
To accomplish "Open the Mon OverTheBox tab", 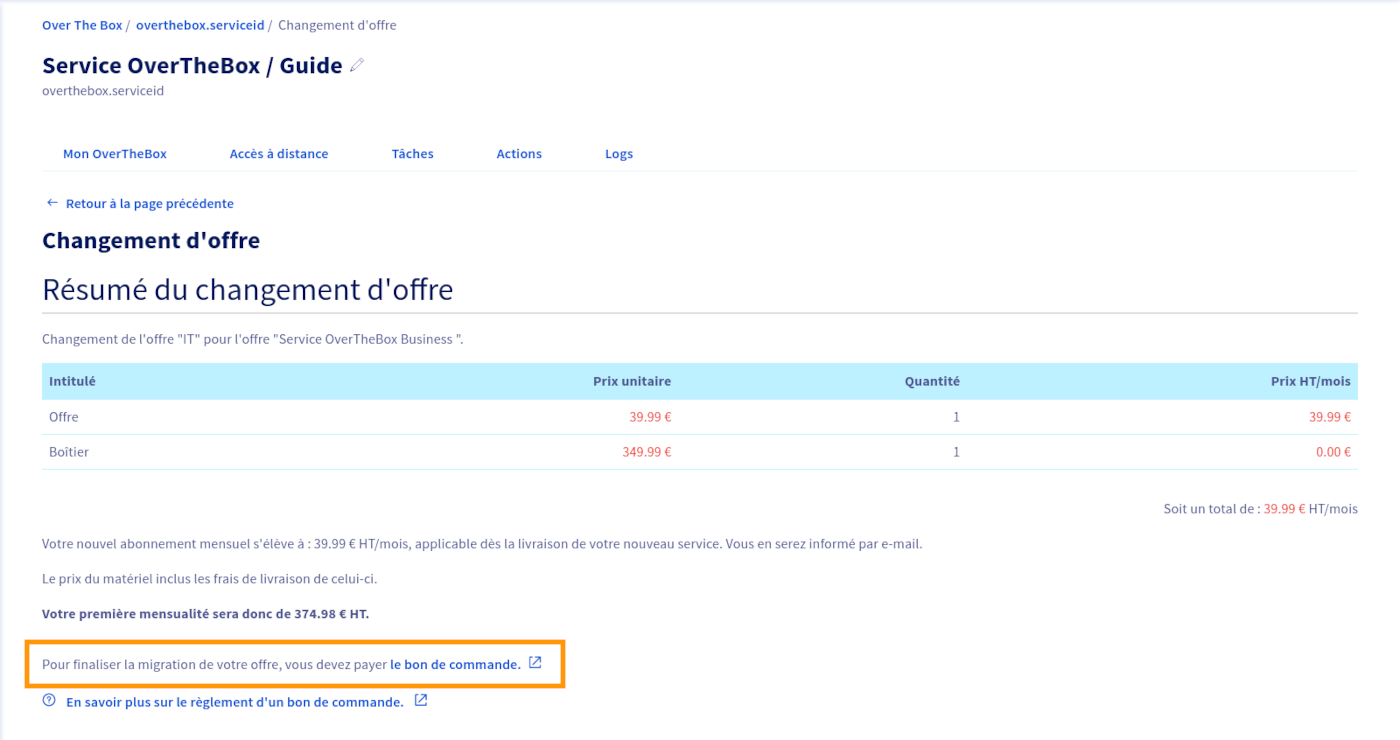I will [115, 154].
